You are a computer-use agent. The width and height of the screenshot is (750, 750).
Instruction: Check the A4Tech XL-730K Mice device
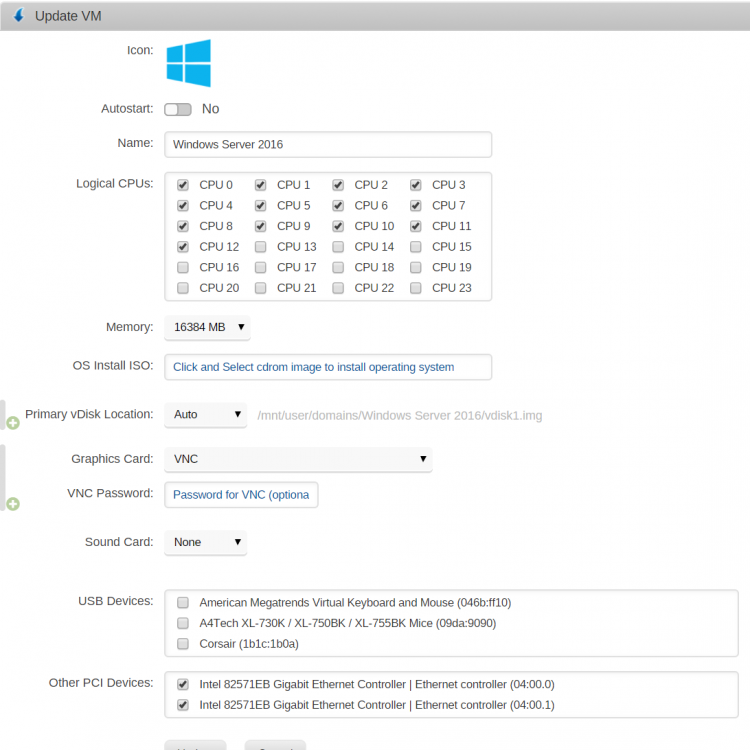click(x=183, y=623)
